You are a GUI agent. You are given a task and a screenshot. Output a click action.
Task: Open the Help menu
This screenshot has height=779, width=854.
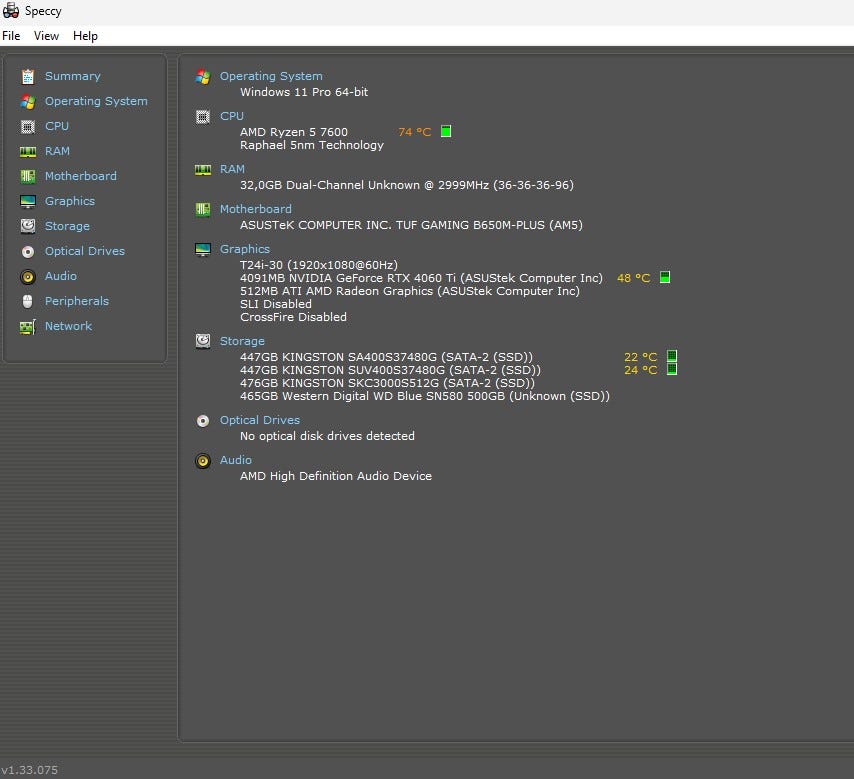click(x=86, y=36)
